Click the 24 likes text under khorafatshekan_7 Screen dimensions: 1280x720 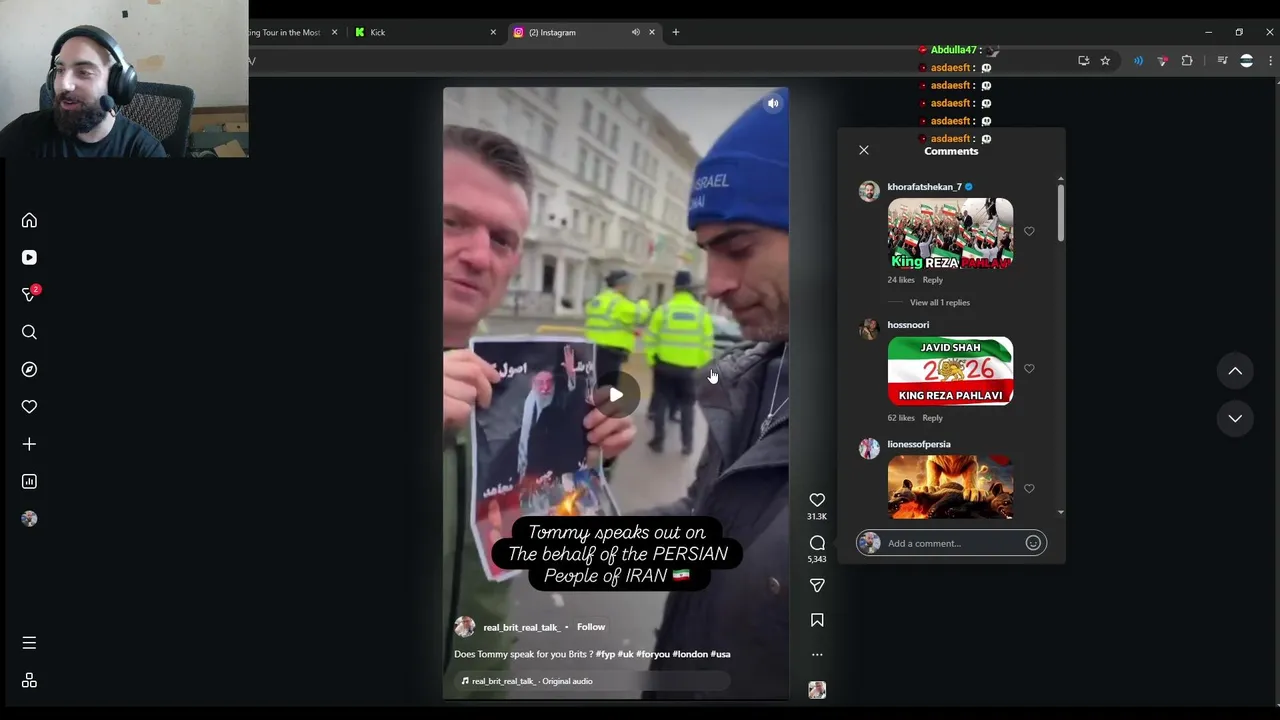(x=901, y=280)
